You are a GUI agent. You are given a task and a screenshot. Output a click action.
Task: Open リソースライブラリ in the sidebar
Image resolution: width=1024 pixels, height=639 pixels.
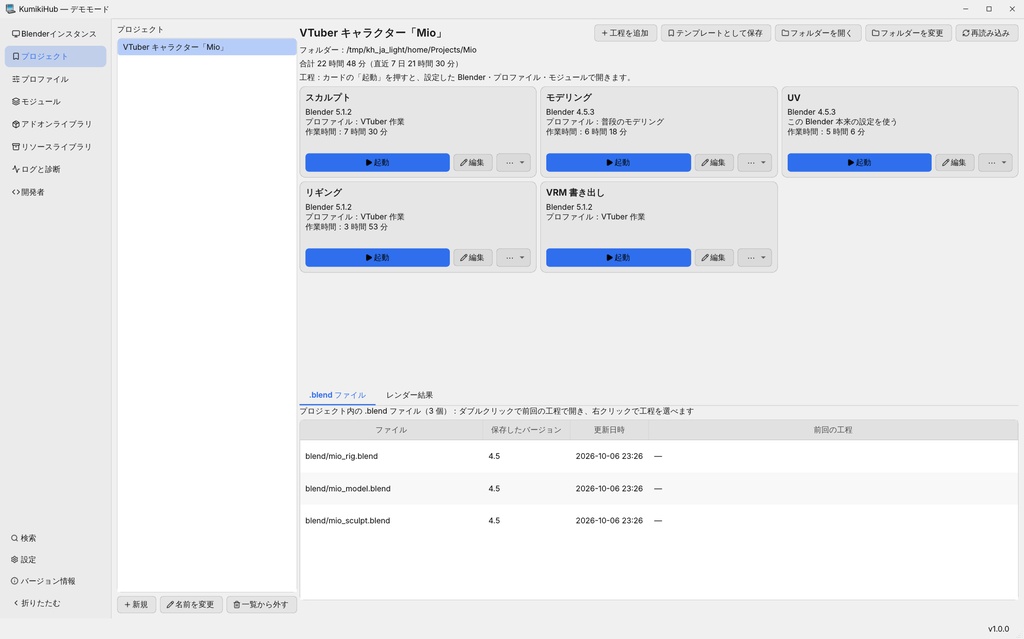55,147
